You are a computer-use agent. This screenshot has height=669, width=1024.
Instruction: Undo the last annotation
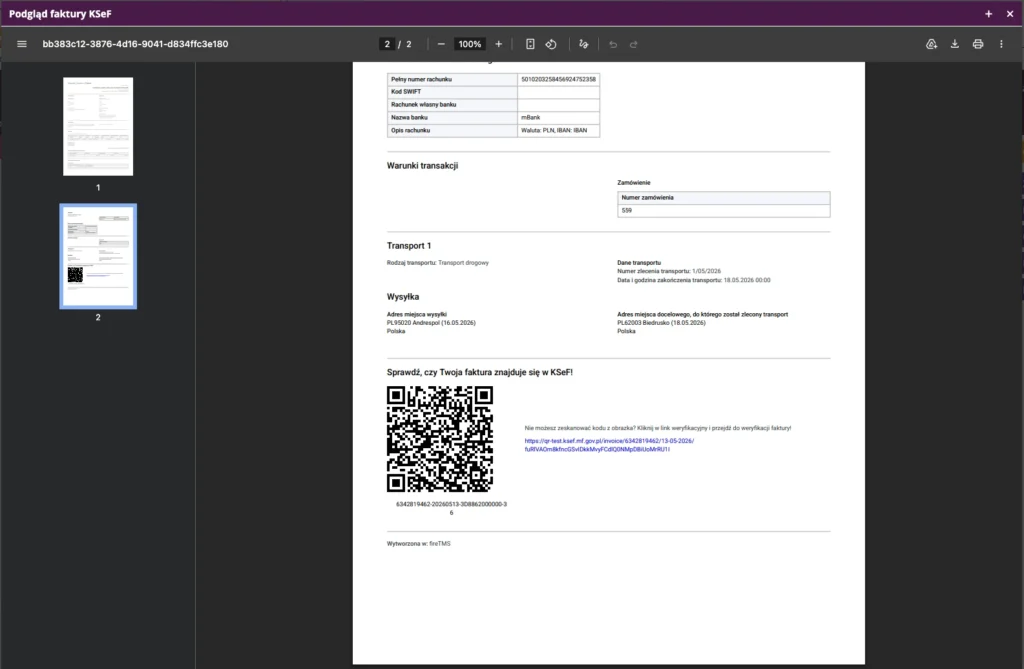(613, 44)
